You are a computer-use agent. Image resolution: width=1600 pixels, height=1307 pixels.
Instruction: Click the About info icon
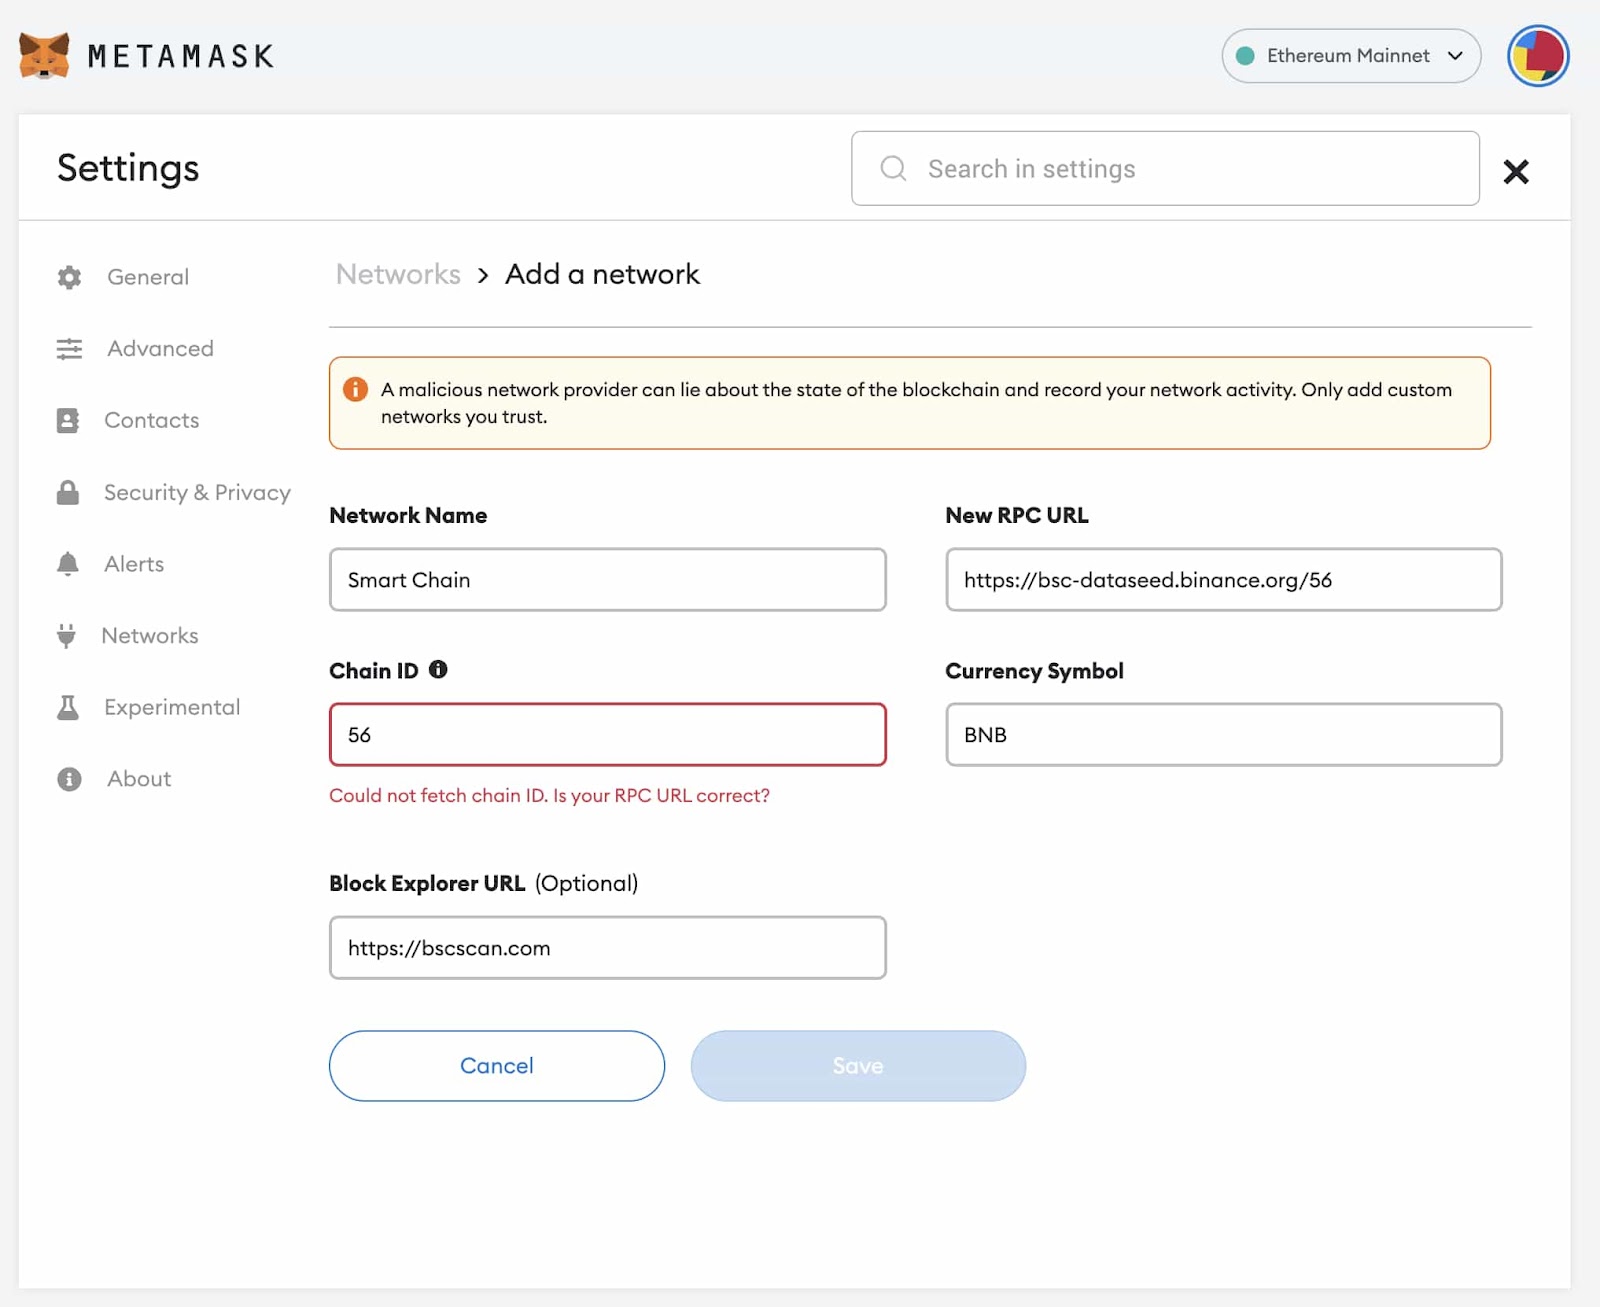[69, 779]
